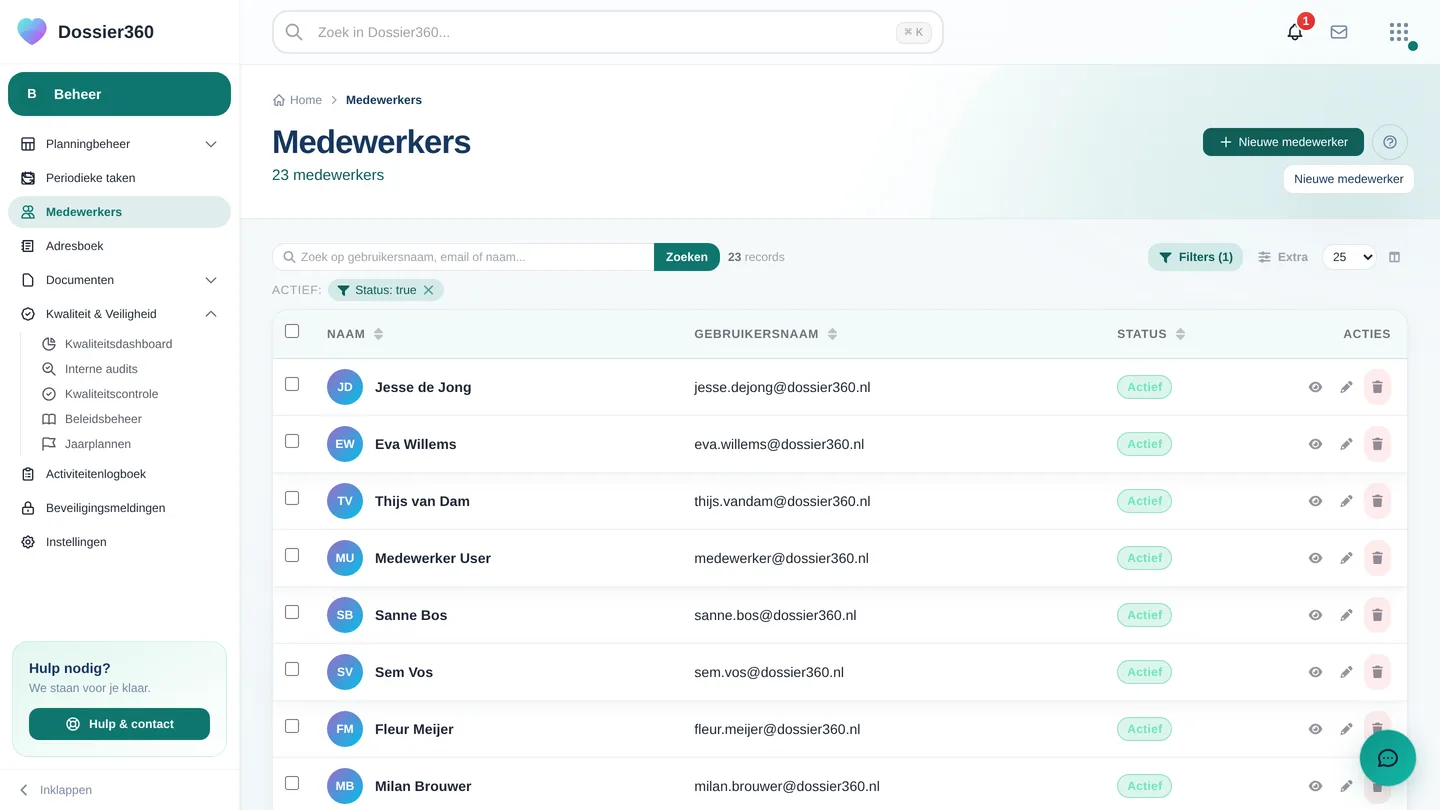1440x810 pixels.
Task: Edit Medewerker User with the pencil icon
Action: [1347, 558]
